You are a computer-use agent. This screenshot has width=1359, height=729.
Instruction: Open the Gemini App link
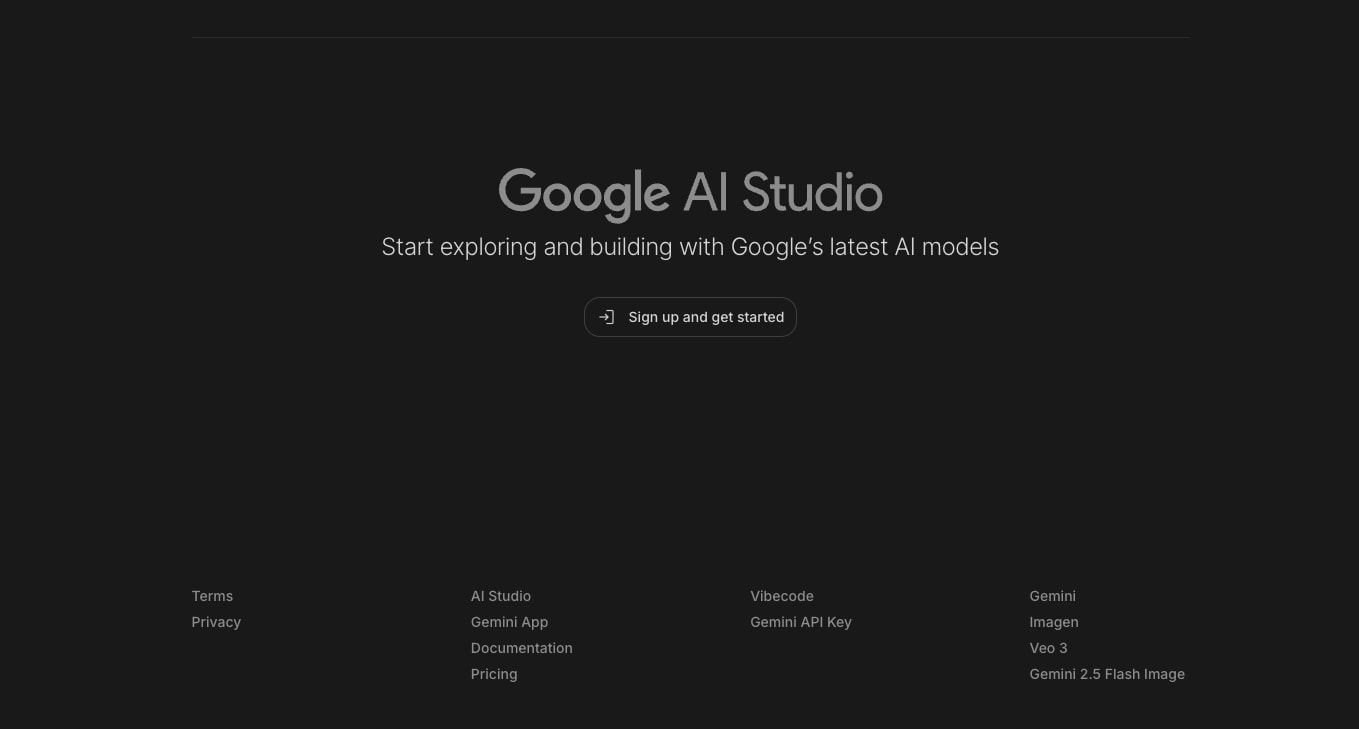(x=510, y=622)
